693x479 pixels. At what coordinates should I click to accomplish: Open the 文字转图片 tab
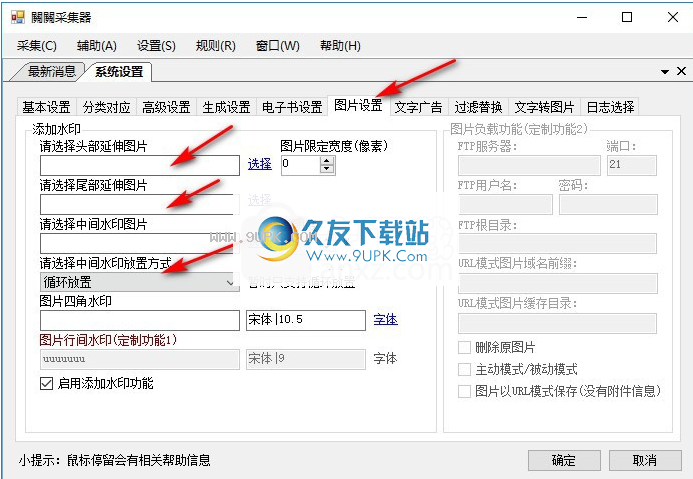click(x=544, y=107)
